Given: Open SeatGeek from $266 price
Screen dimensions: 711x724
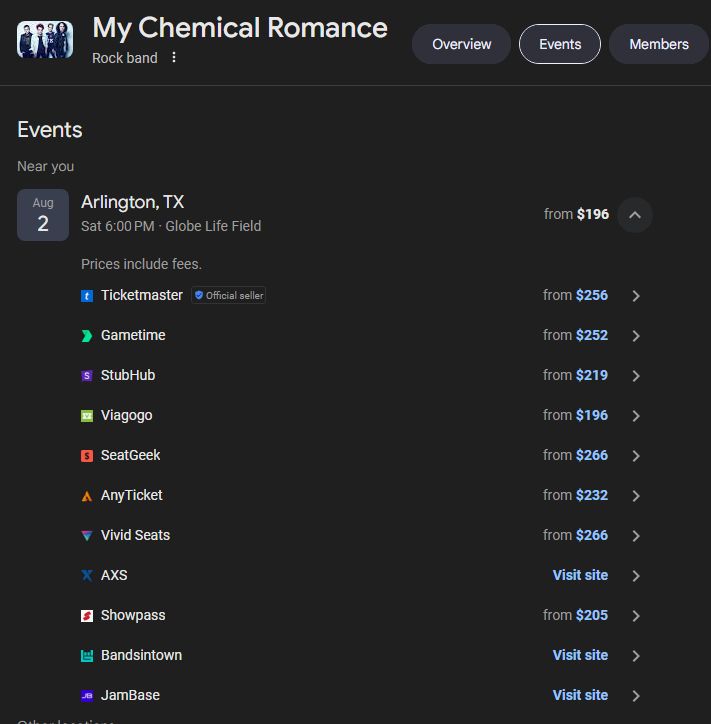Looking at the screenshot, I should click(x=575, y=455).
